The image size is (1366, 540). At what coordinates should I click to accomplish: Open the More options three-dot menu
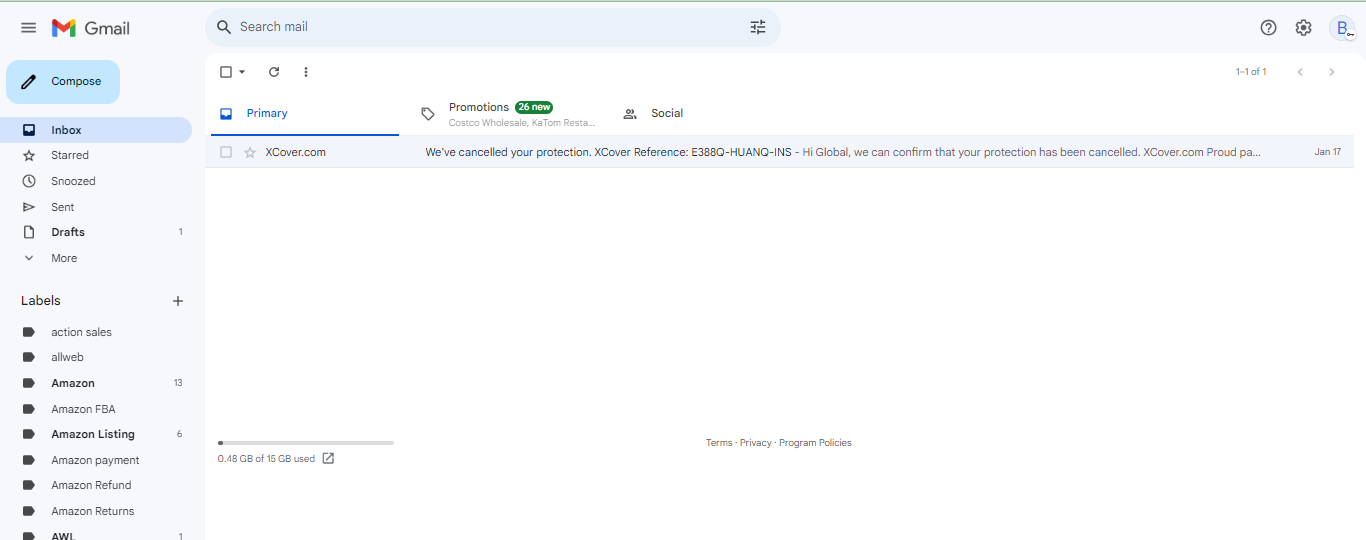point(306,72)
